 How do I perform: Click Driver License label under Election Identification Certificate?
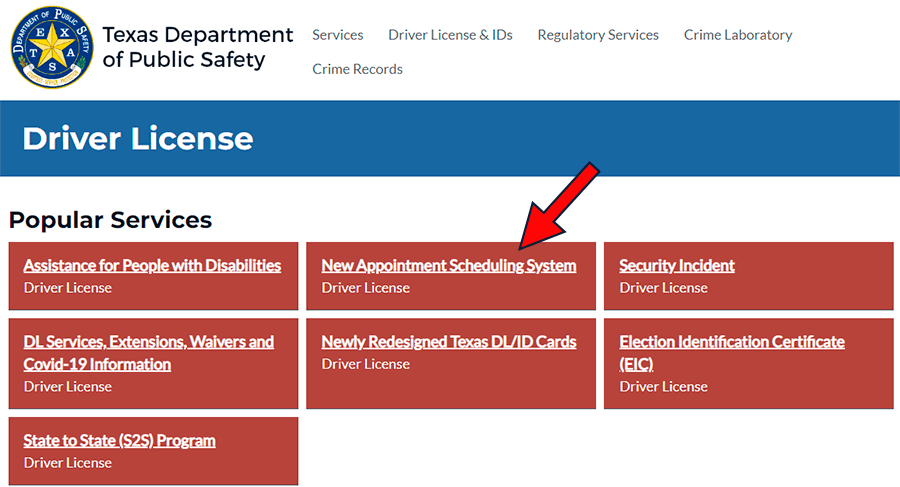[664, 386]
